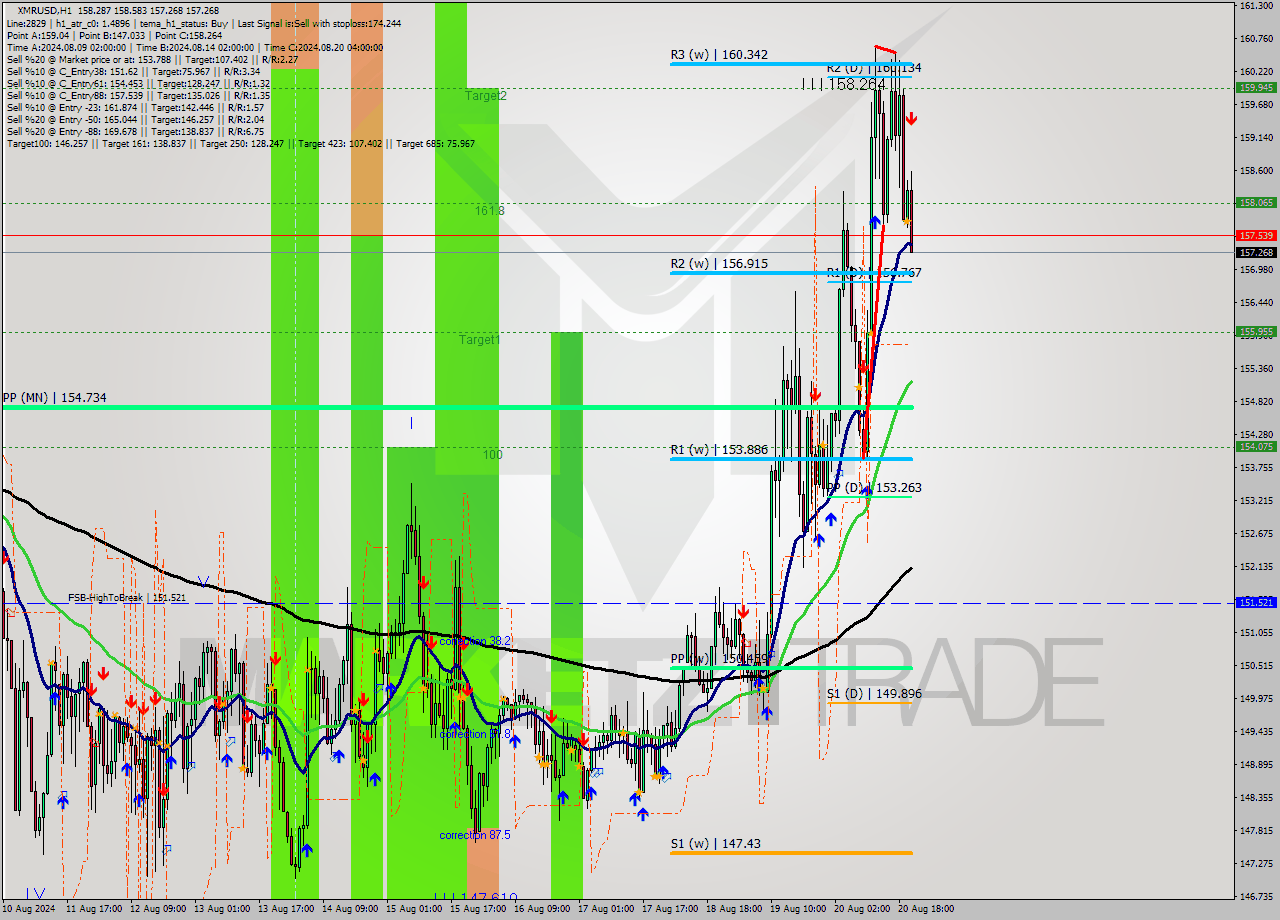Image resolution: width=1280 pixels, height=920 pixels.
Task: Click the '11 Aug 17:00' time axis label
Action: (x=94, y=909)
